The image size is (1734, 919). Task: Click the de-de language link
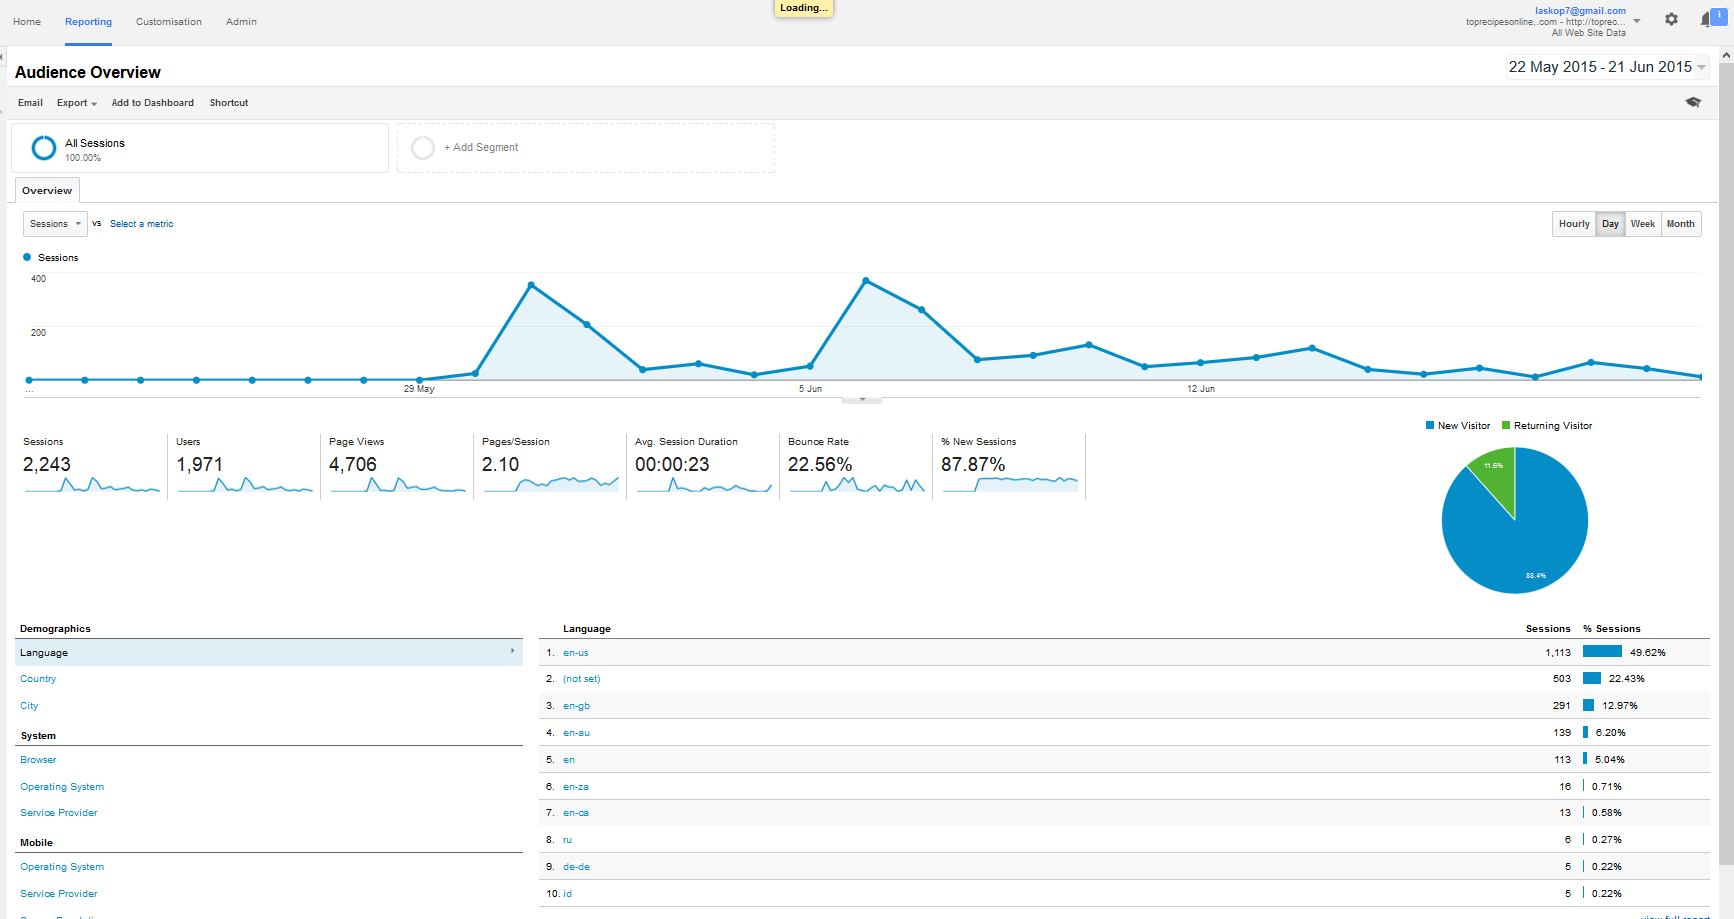click(576, 867)
